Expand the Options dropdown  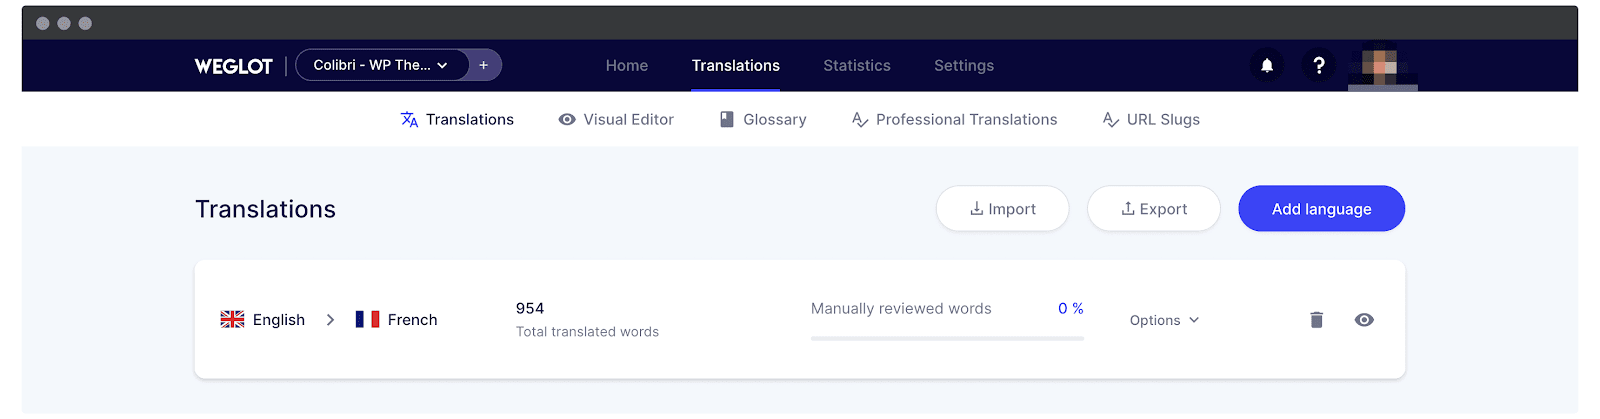tap(1164, 320)
